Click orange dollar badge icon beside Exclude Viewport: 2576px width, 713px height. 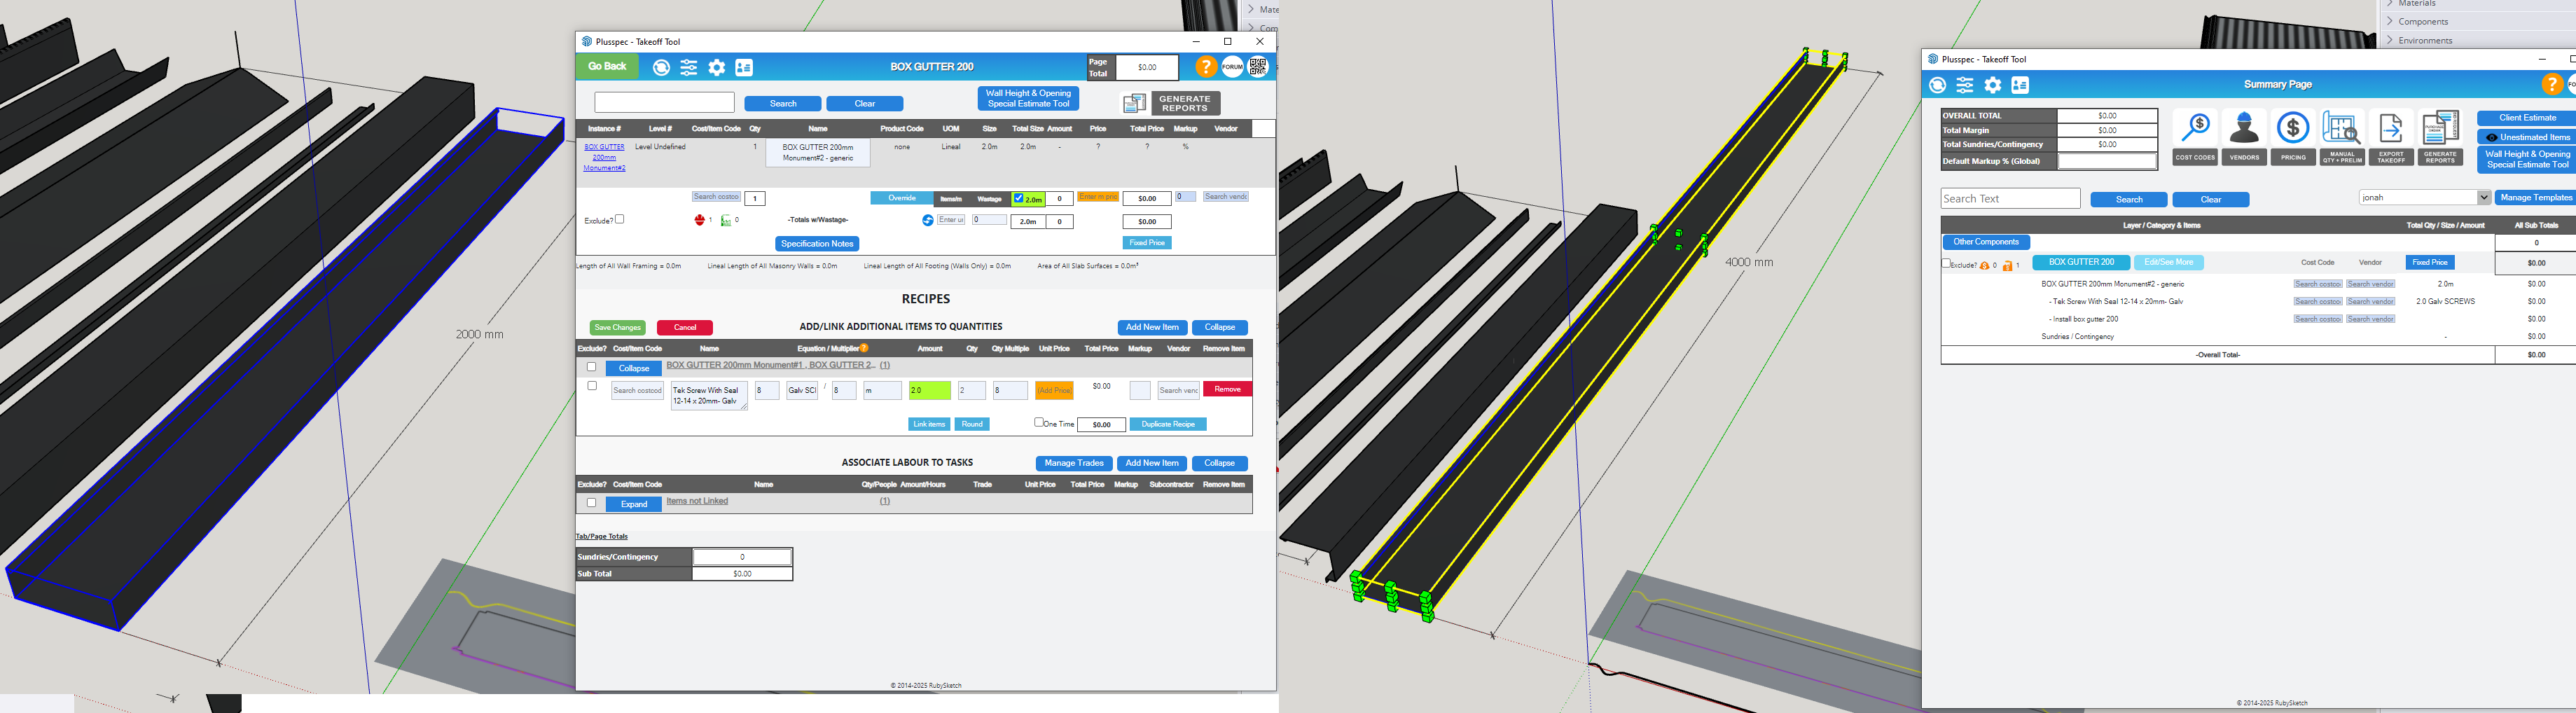tap(1985, 265)
